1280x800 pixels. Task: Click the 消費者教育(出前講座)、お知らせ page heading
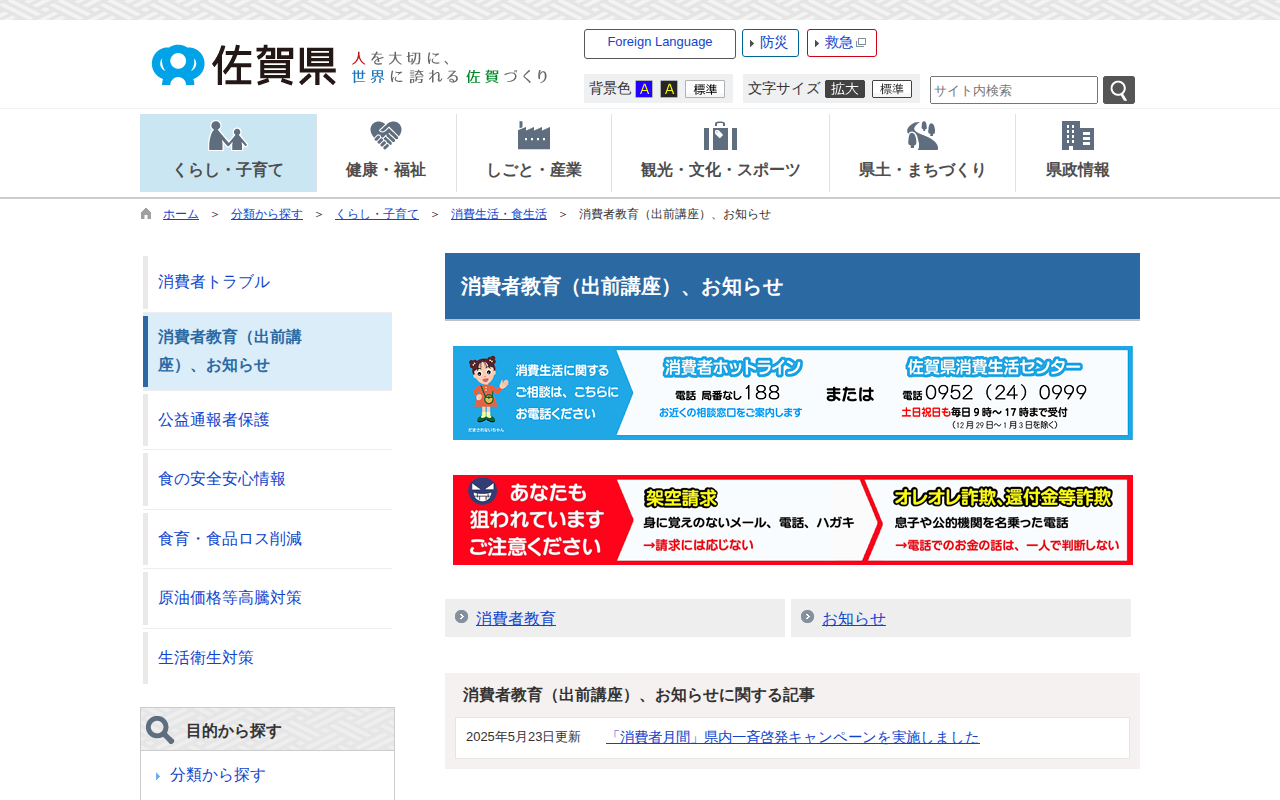coord(792,287)
